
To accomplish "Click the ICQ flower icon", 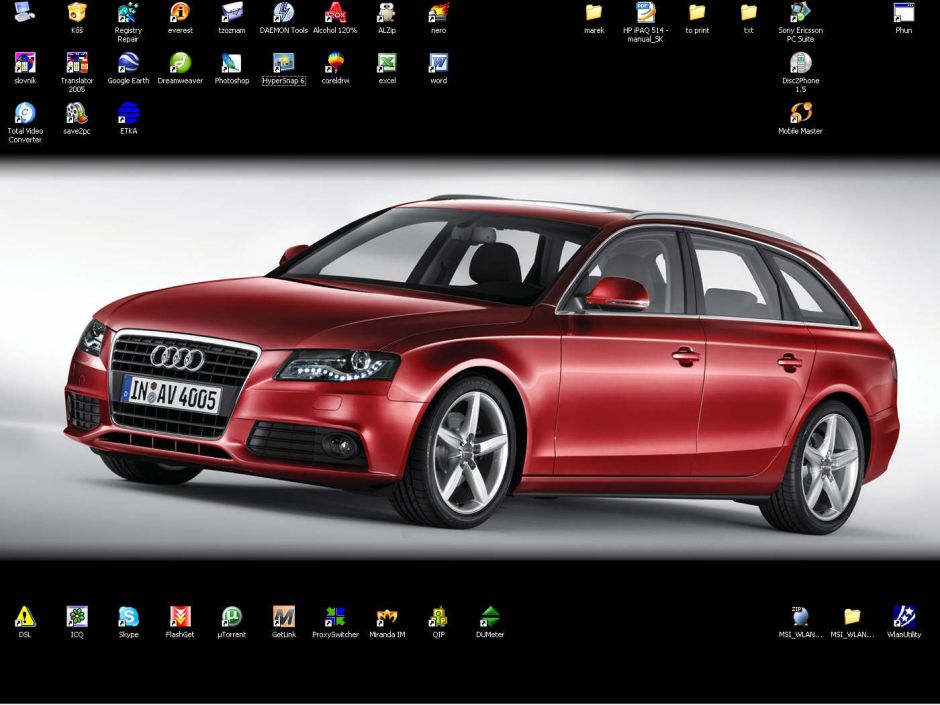I will 77,617.
